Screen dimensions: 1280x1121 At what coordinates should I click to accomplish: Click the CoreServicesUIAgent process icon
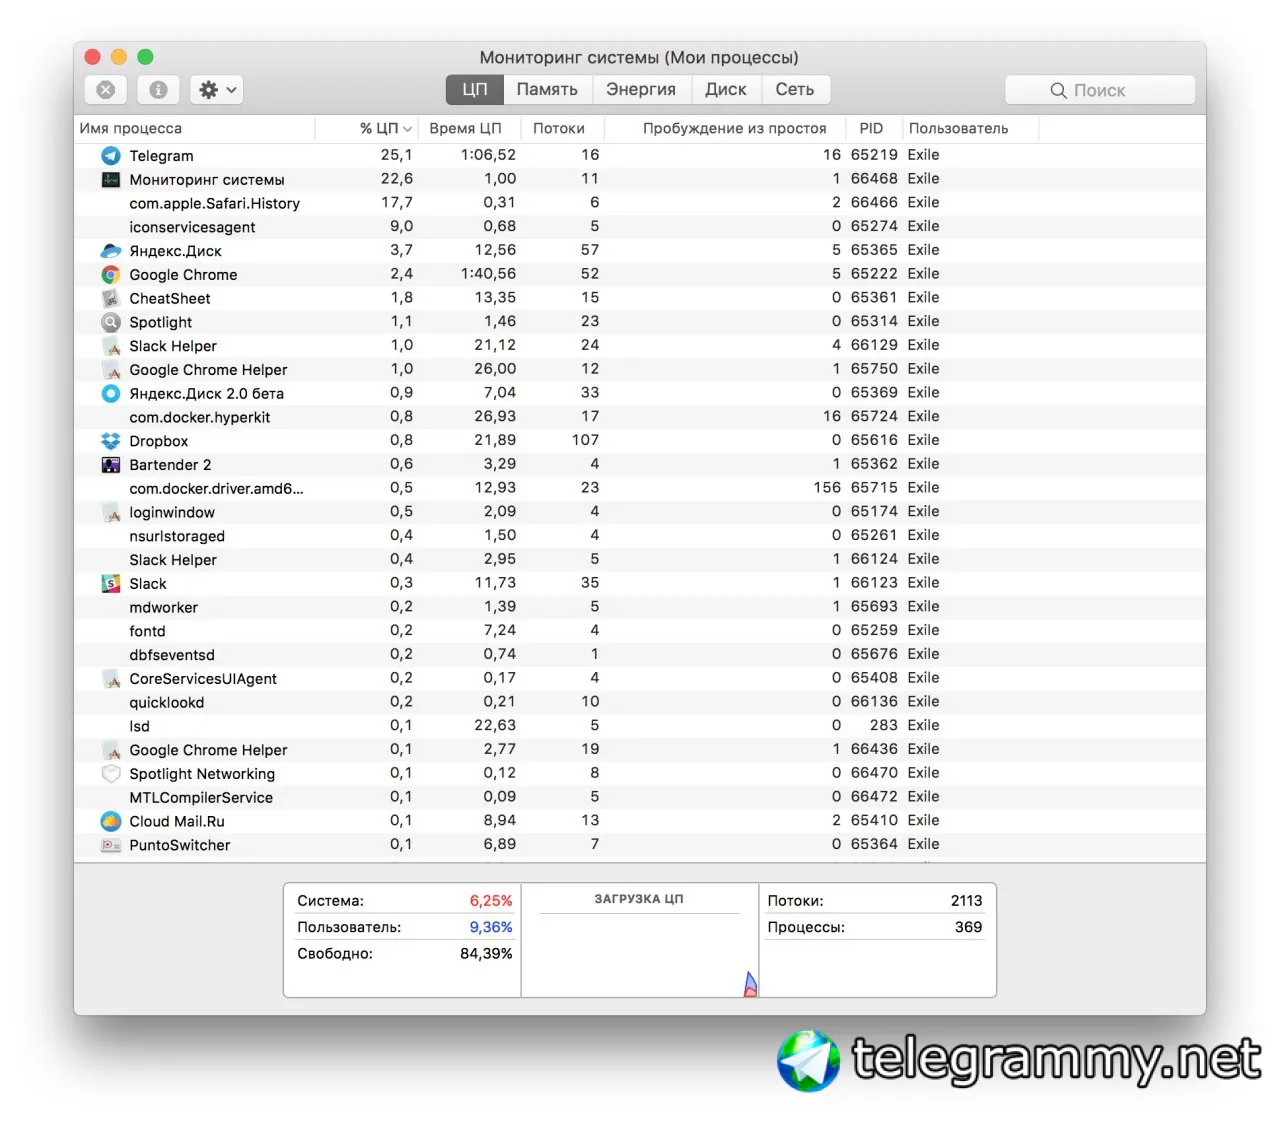tap(111, 679)
